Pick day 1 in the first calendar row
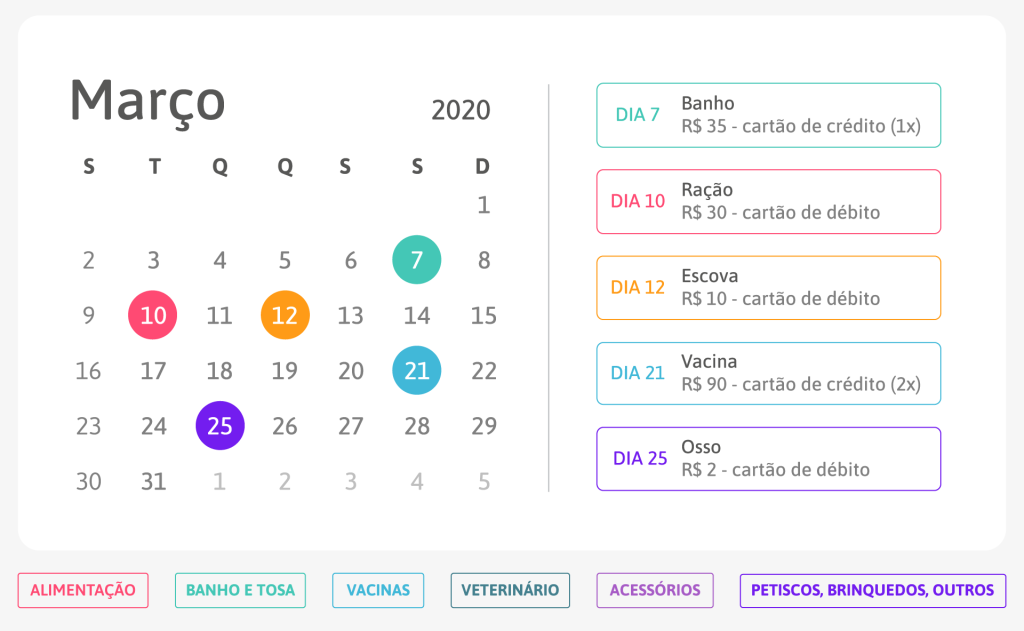The width and height of the screenshot is (1024, 631). point(484,205)
